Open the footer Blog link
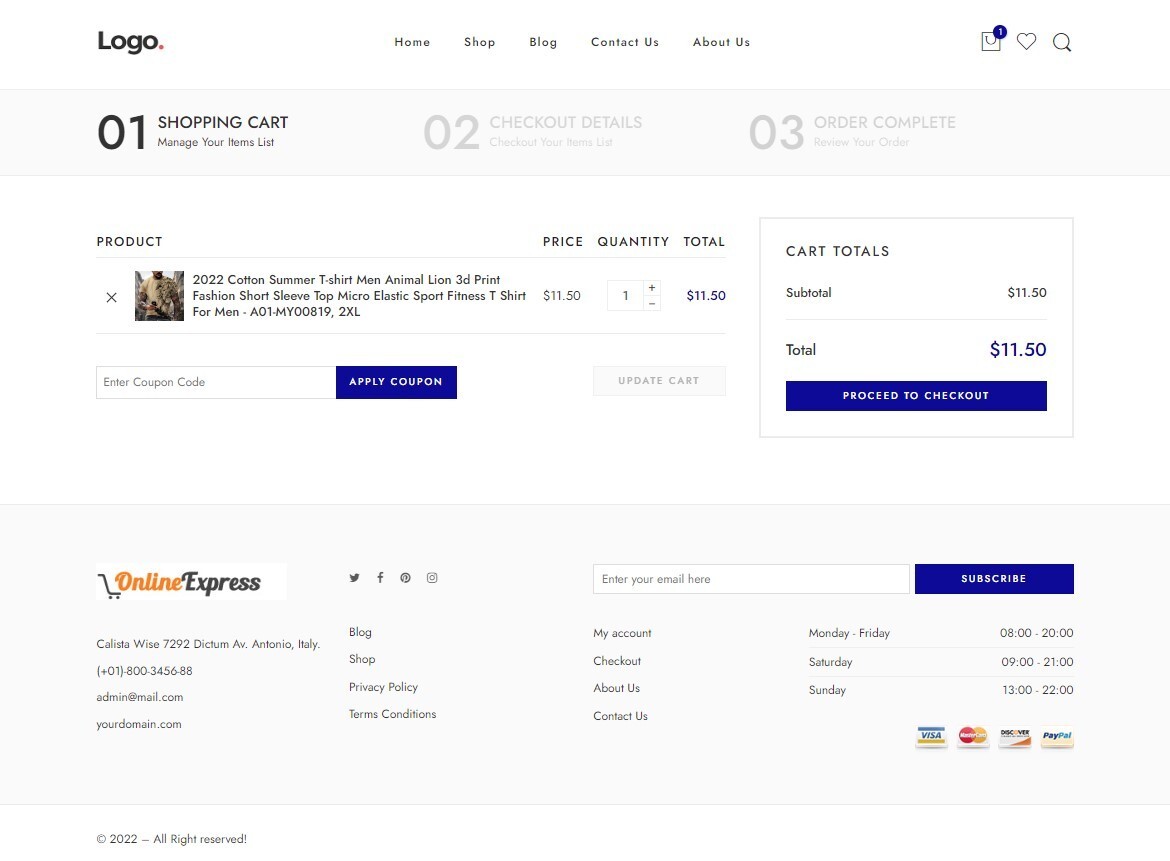Screen dimensions: 1170x861 click(x=360, y=632)
